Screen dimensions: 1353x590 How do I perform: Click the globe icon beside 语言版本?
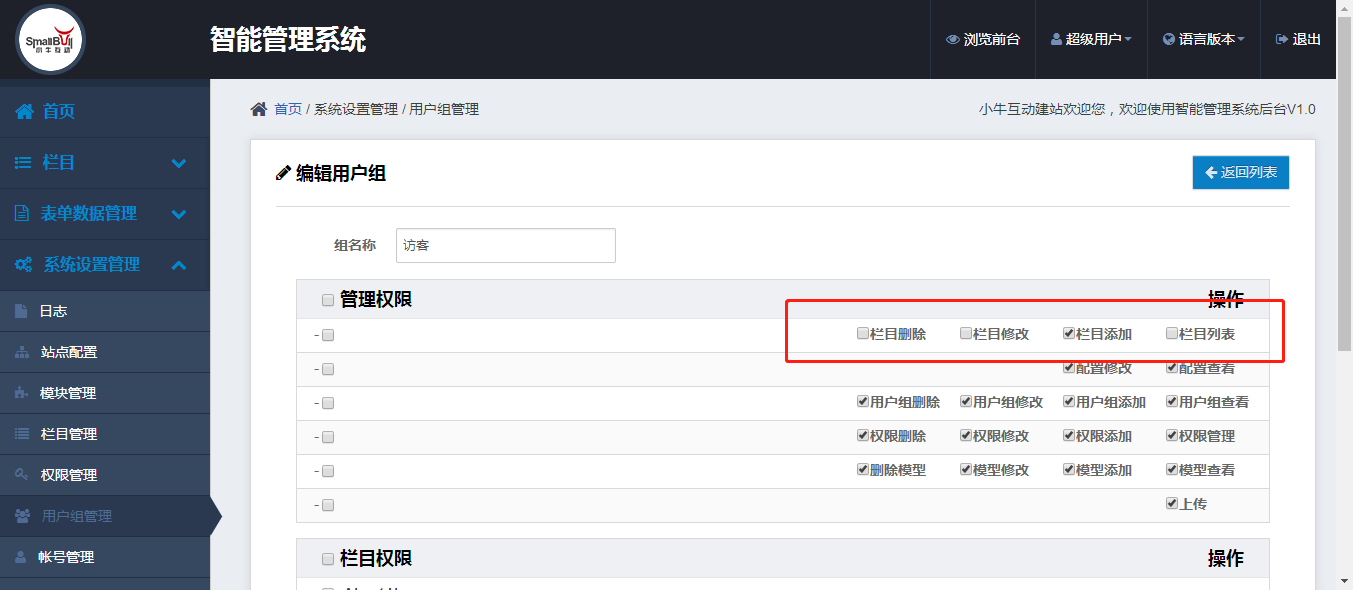point(1168,40)
